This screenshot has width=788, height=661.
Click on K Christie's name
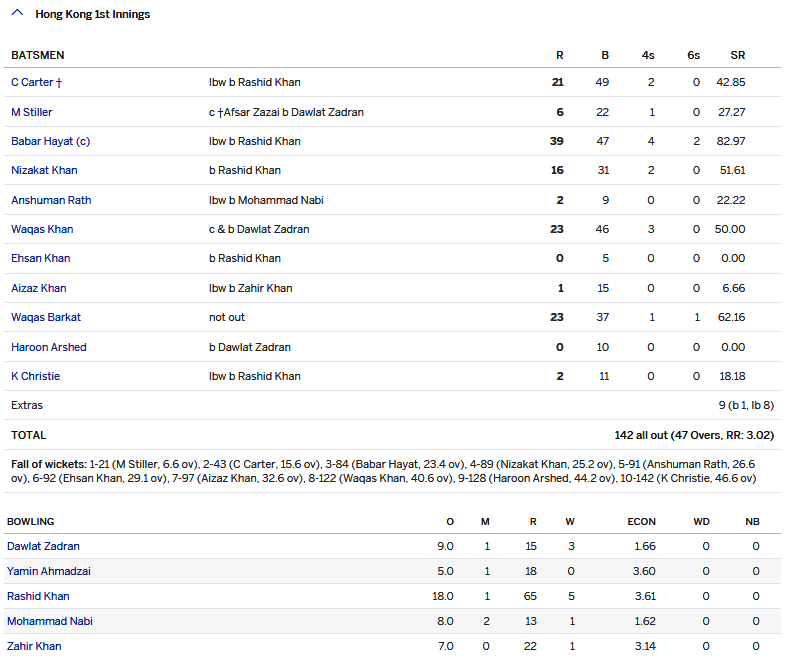[36, 376]
